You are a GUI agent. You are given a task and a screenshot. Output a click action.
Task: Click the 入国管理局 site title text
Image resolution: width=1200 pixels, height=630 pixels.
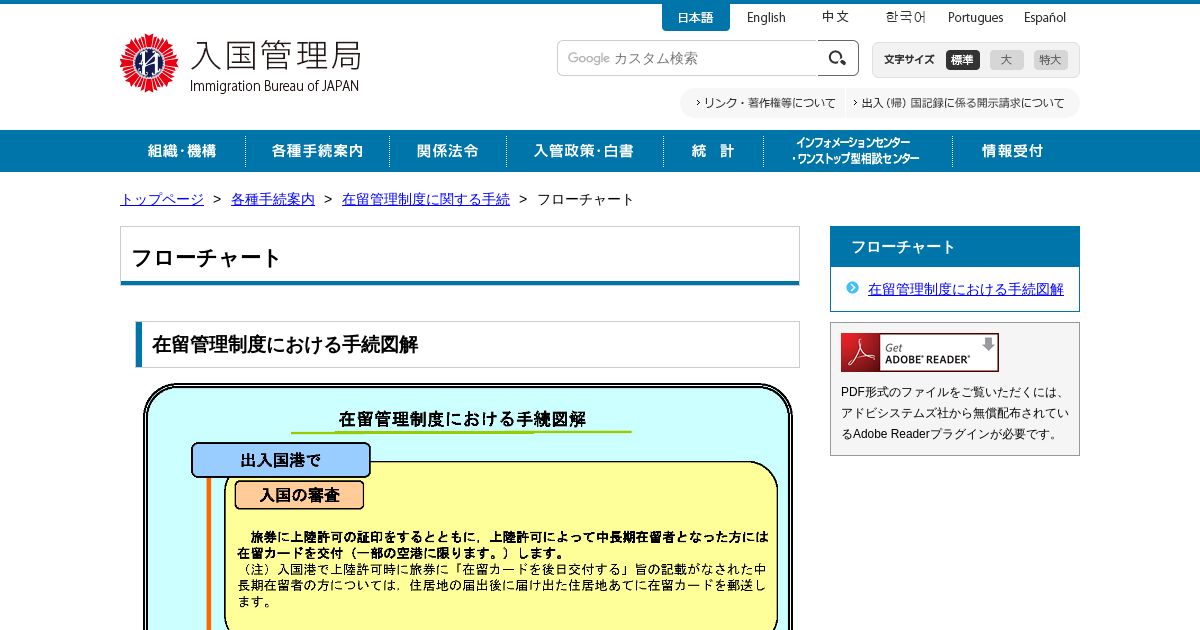276,55
